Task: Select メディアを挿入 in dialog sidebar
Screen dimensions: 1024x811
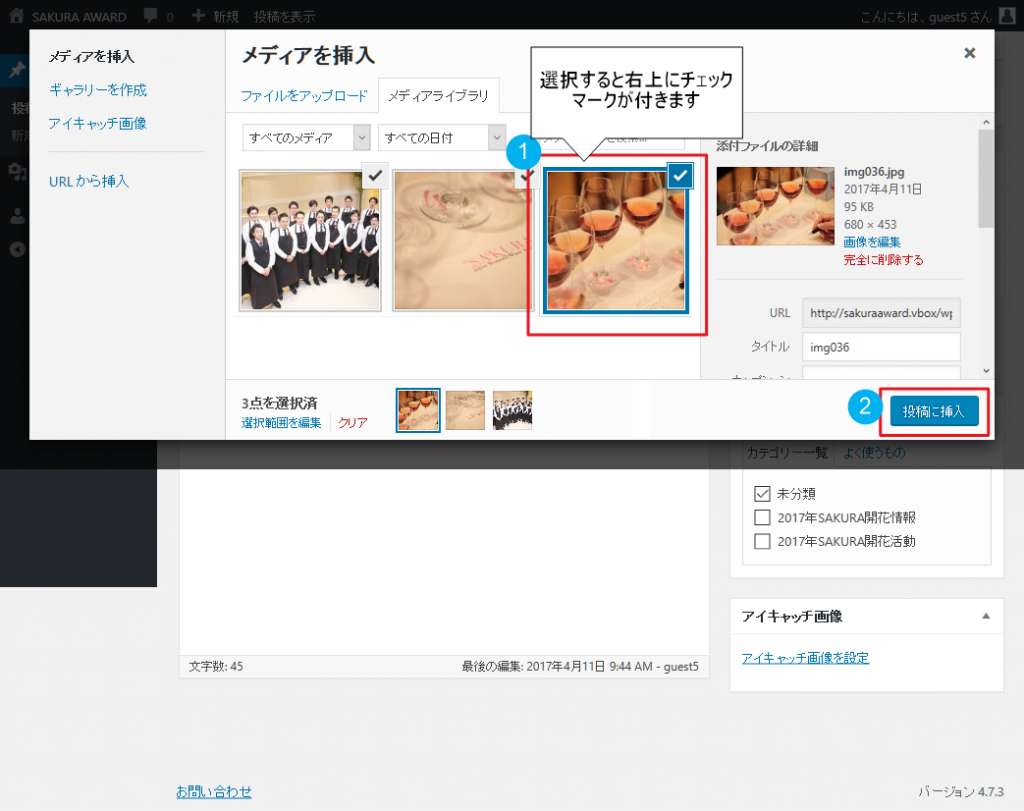Action: (91, 57)
